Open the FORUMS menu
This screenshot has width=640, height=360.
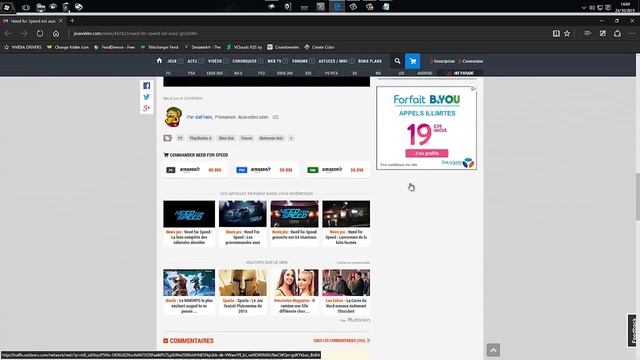click(300, 61)
